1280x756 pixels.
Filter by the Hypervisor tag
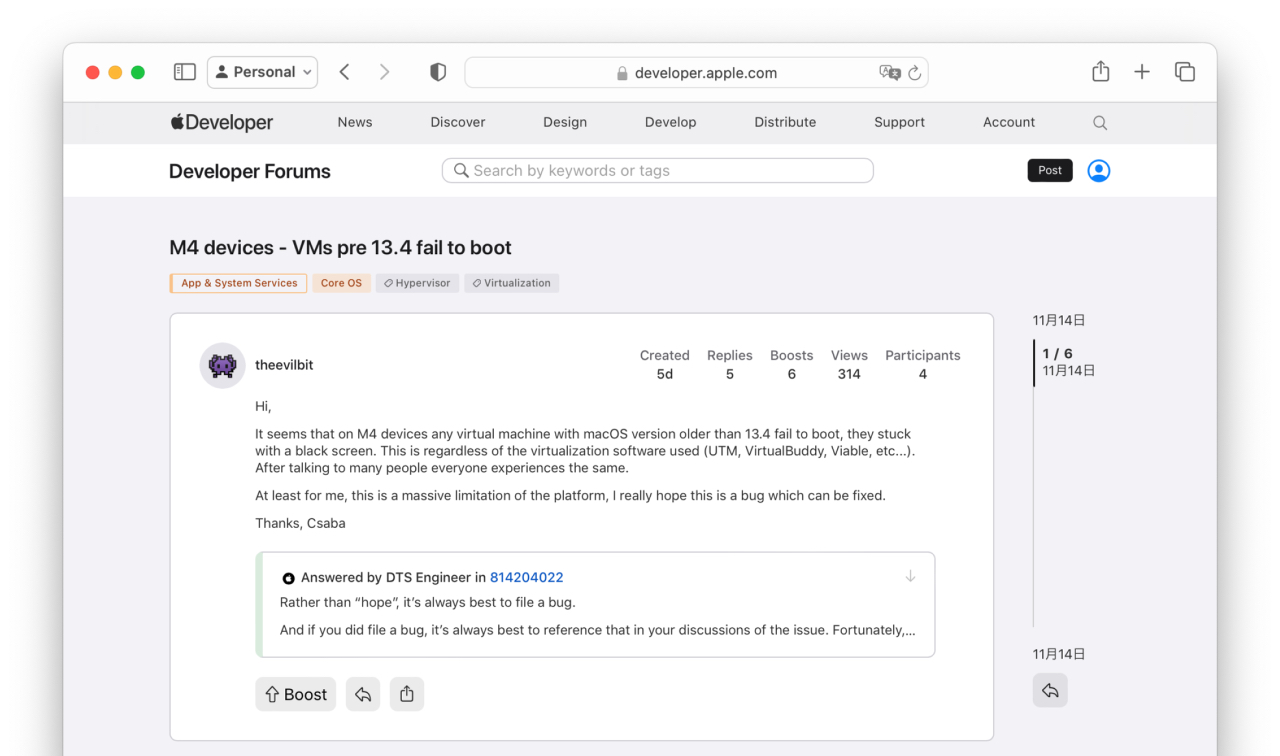pyautogui.click(x=417, y=283)
